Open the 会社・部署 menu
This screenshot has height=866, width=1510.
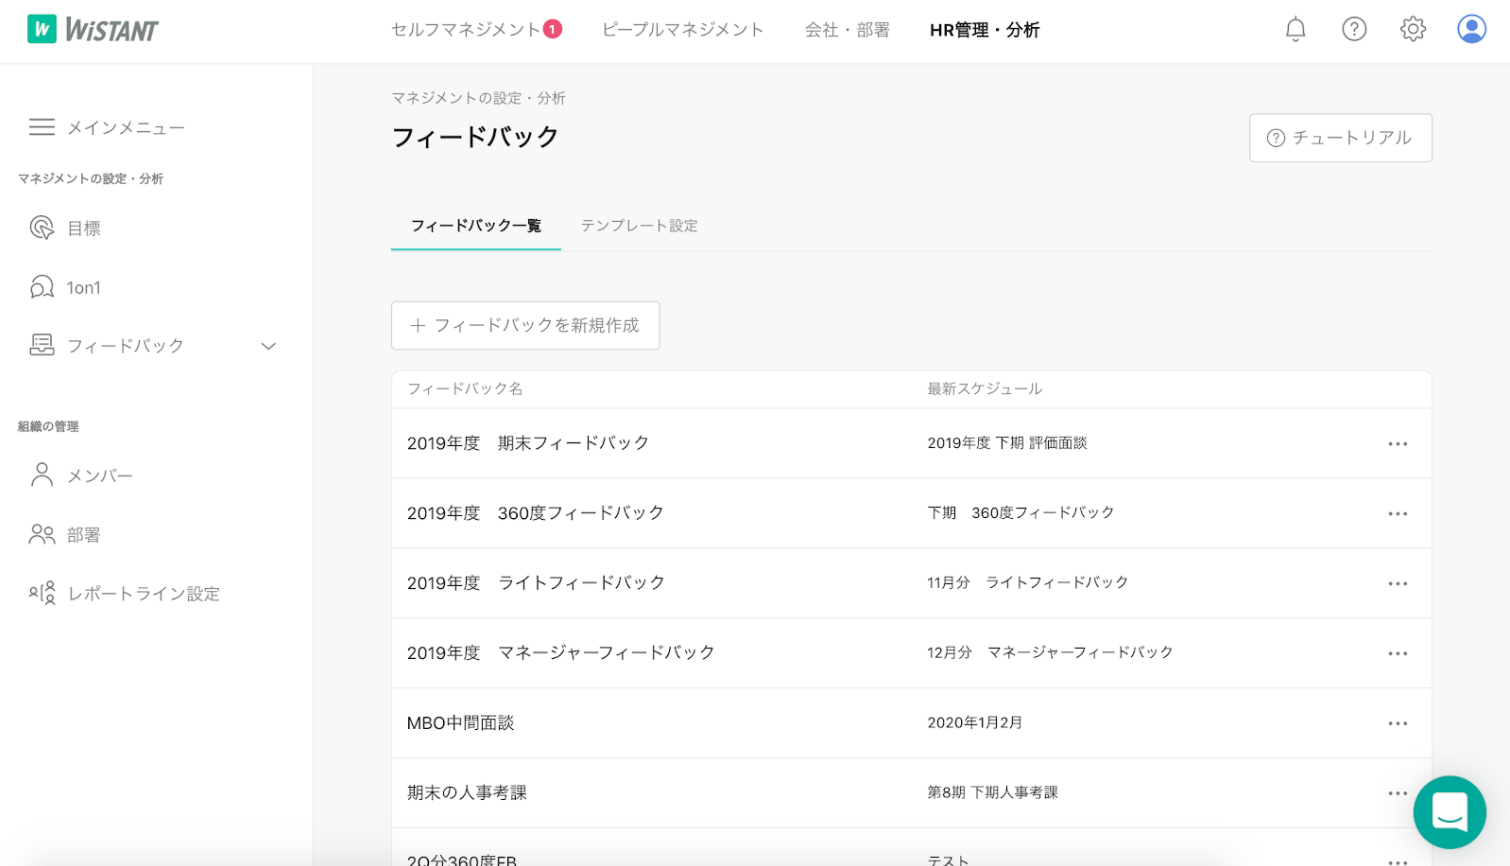coord(847,30)
